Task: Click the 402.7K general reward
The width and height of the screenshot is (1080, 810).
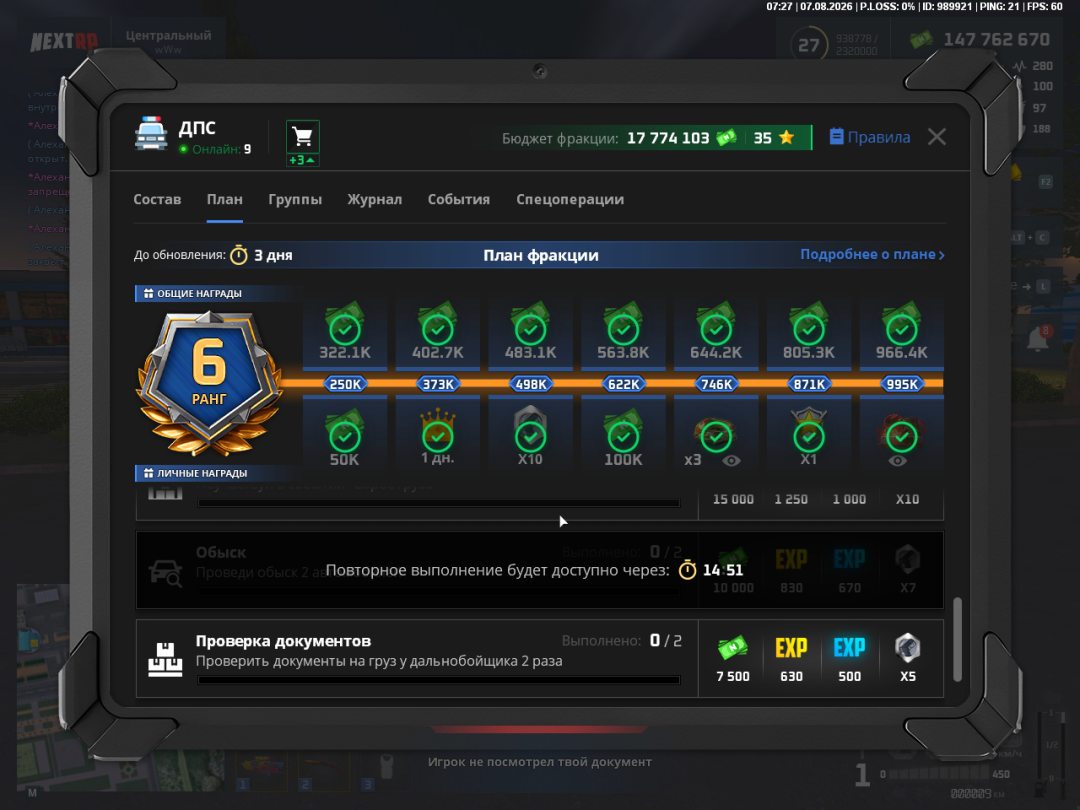Action: coord(438,331)
